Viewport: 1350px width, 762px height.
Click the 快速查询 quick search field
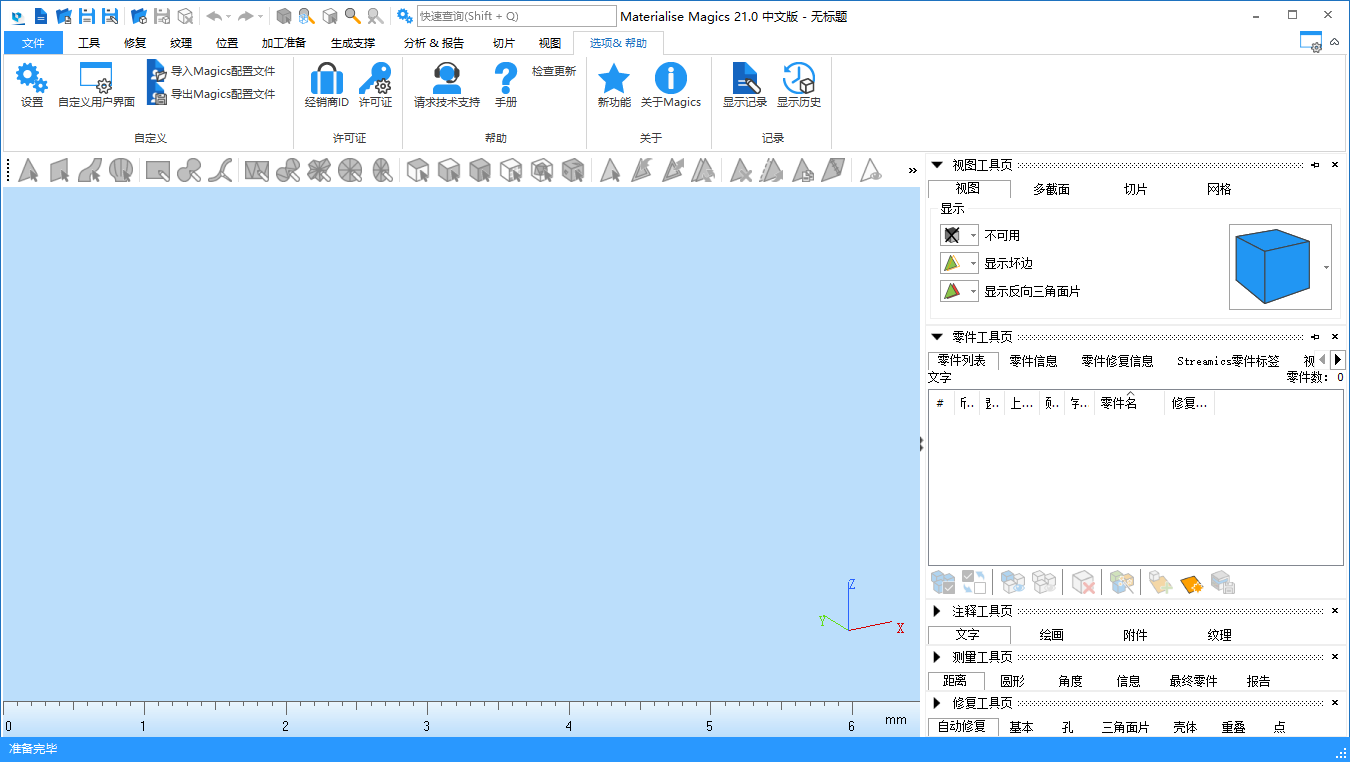pyautogui.click(x=516, y=16)
